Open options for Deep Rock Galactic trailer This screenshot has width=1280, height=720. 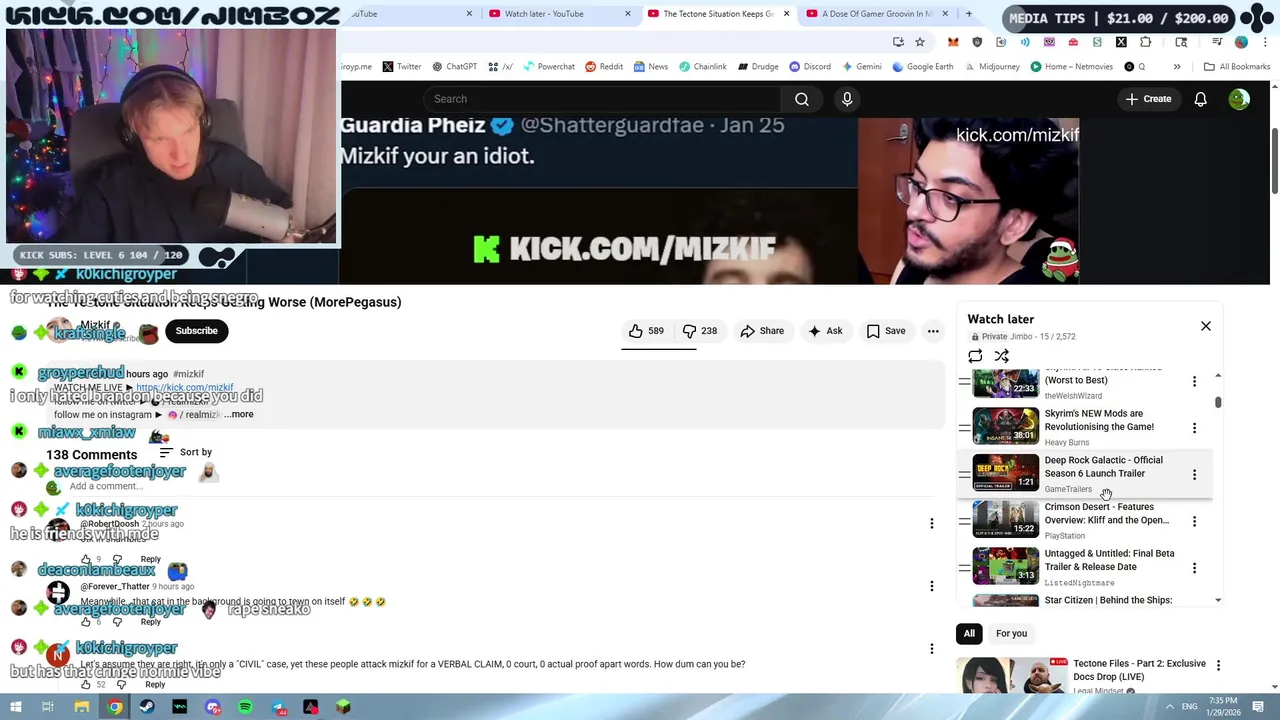[x=1194, y=475]
